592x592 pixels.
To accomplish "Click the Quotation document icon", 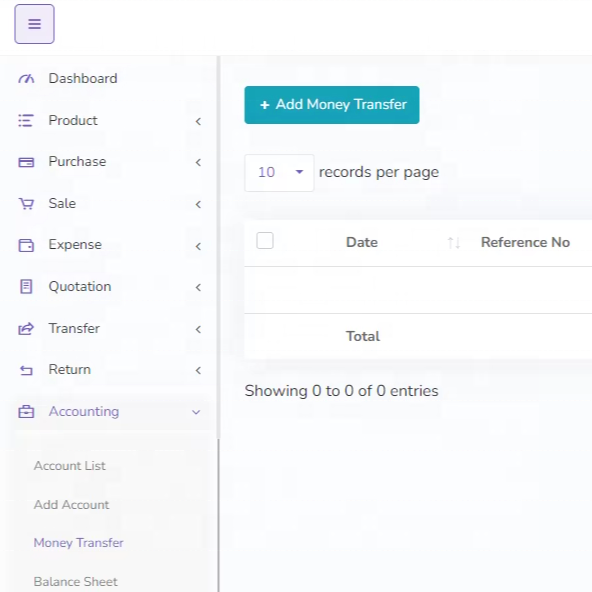I will click(x=26, y=287).
